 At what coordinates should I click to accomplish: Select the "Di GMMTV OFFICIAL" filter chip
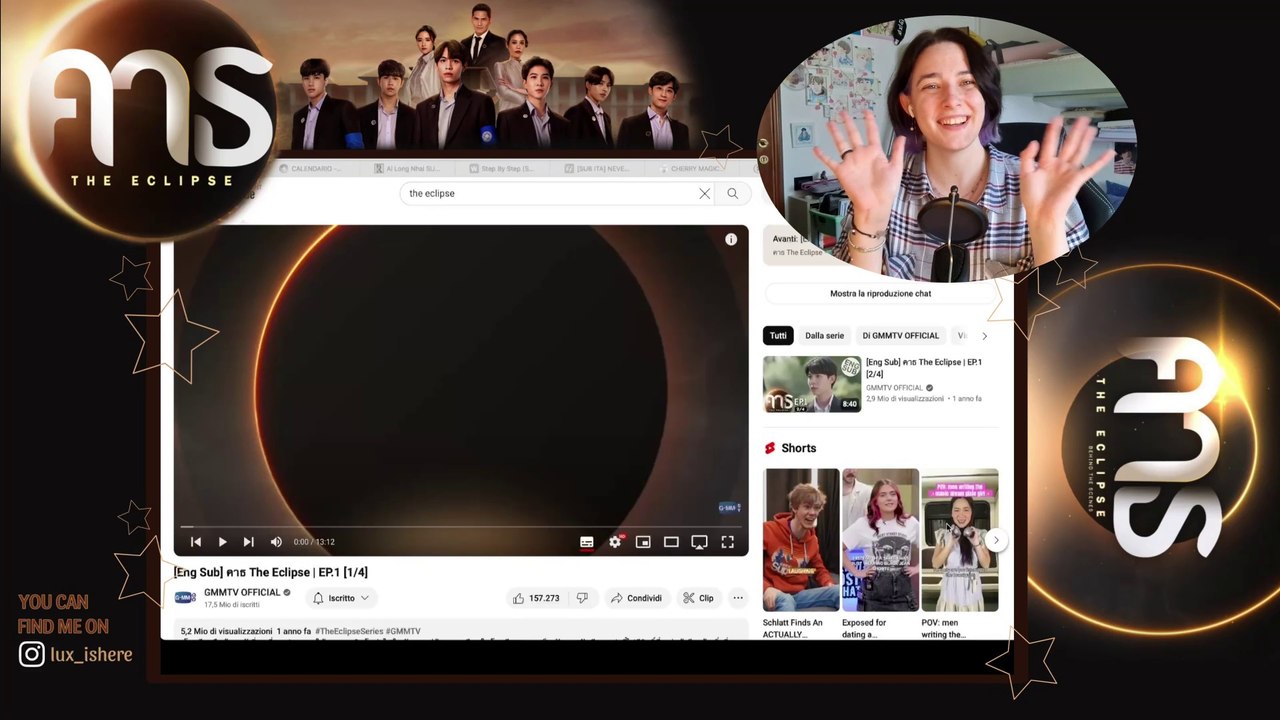tap(901, 336)
